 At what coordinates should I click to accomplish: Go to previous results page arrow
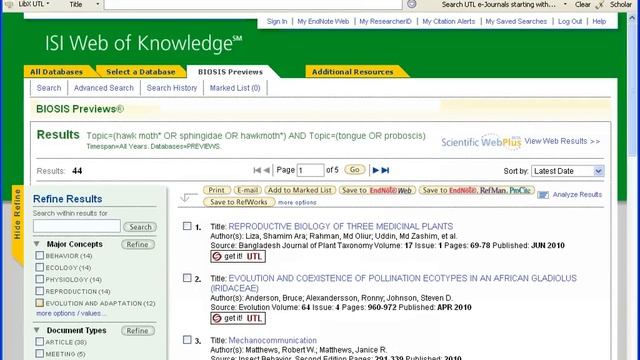(x=267, y=170)
